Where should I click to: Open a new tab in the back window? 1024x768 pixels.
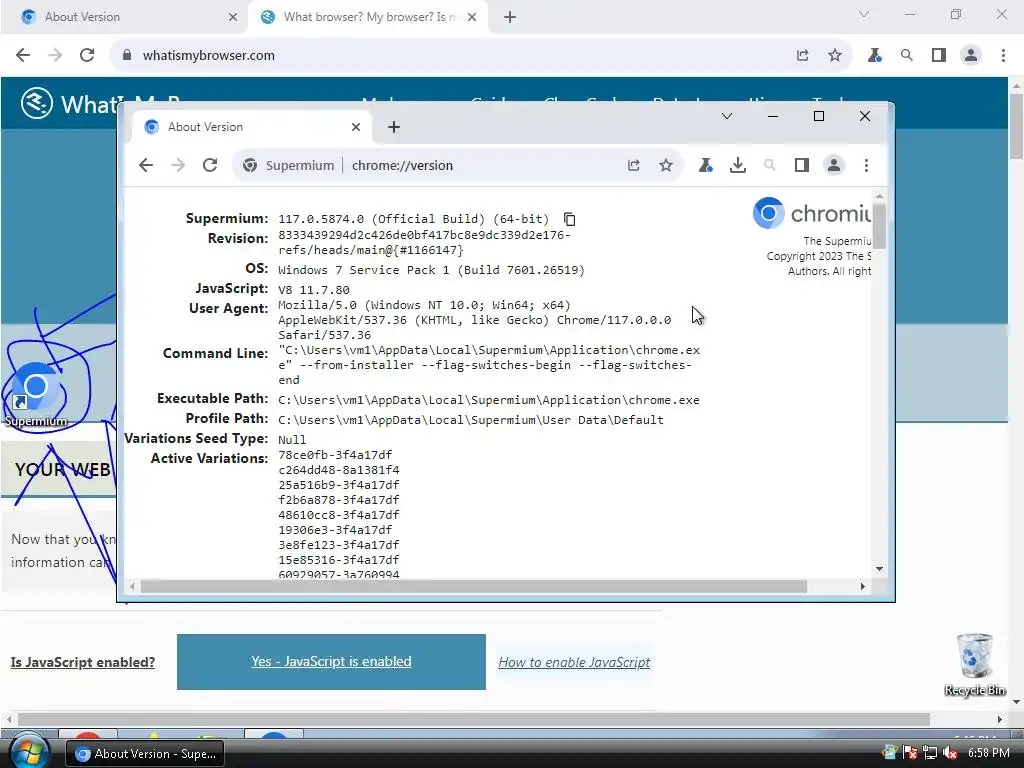510,17
